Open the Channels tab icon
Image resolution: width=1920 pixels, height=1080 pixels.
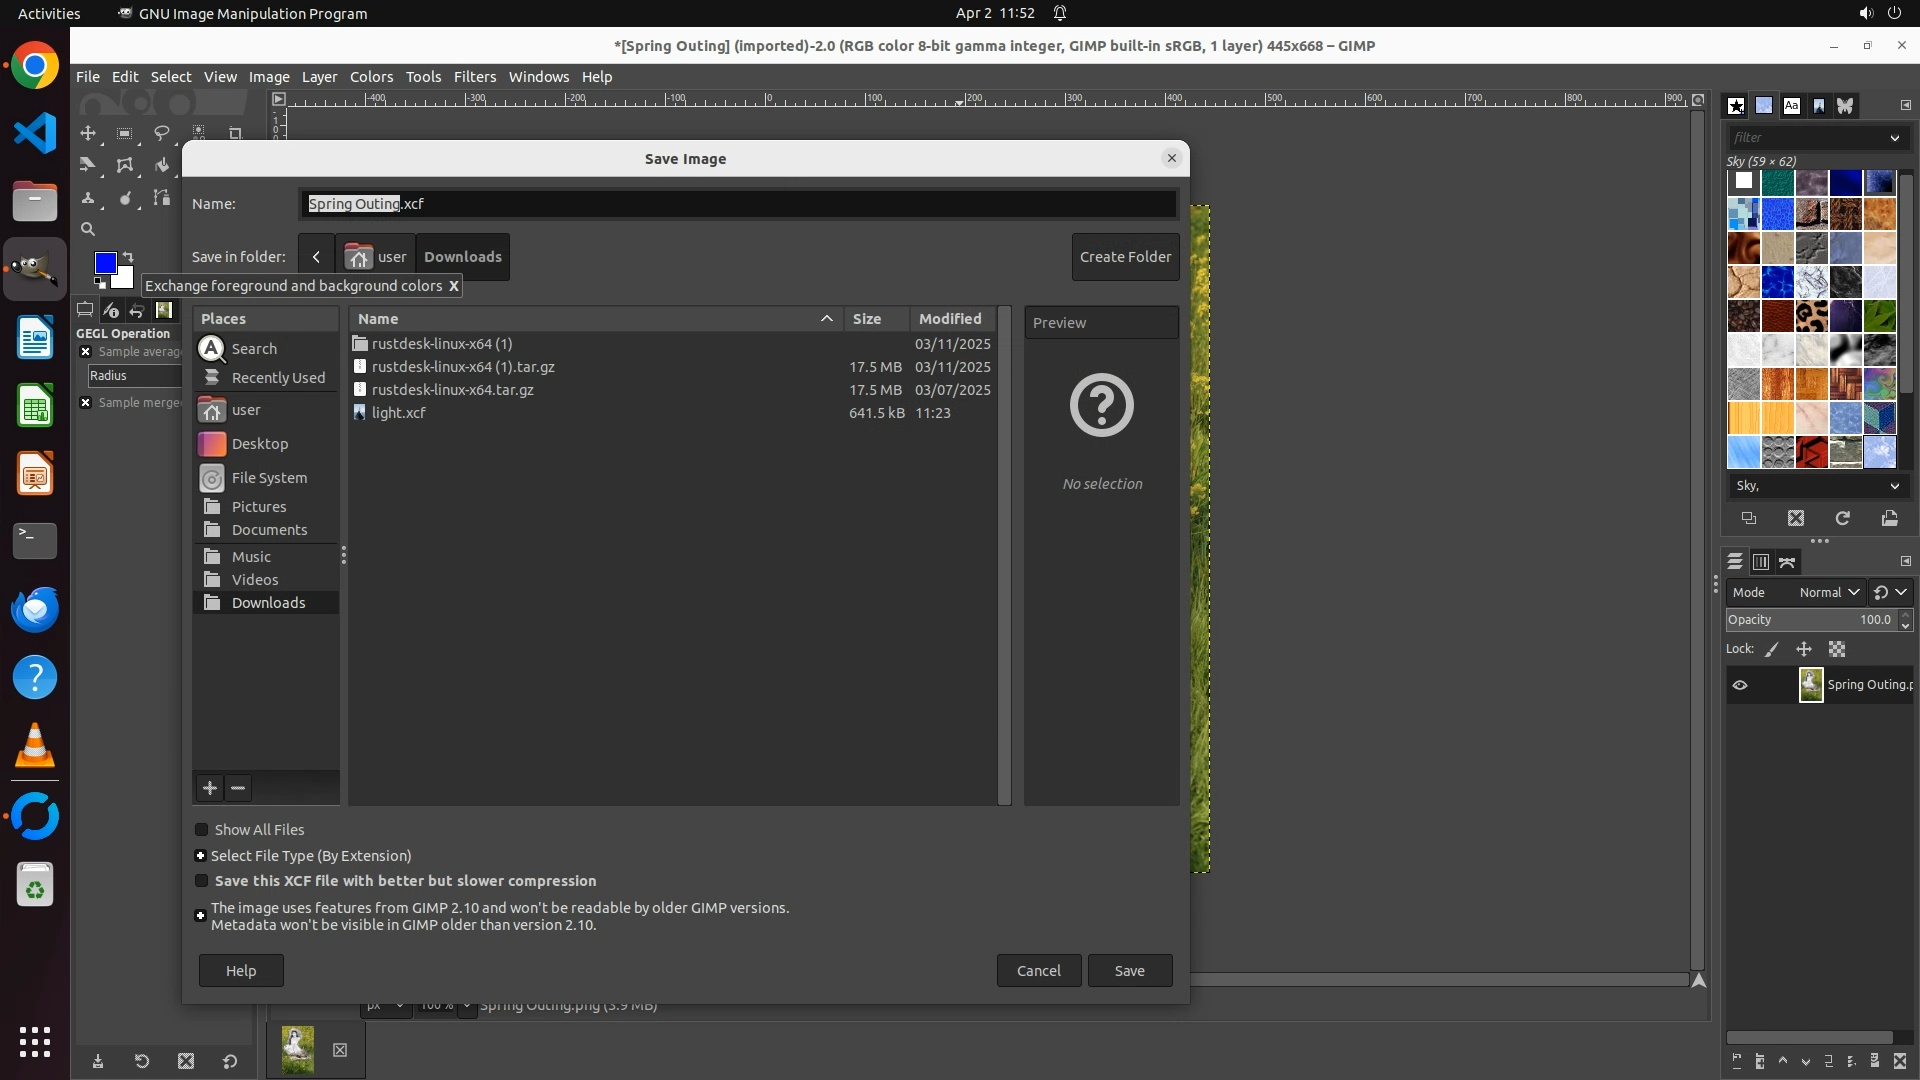click(x=1761, y=562)
